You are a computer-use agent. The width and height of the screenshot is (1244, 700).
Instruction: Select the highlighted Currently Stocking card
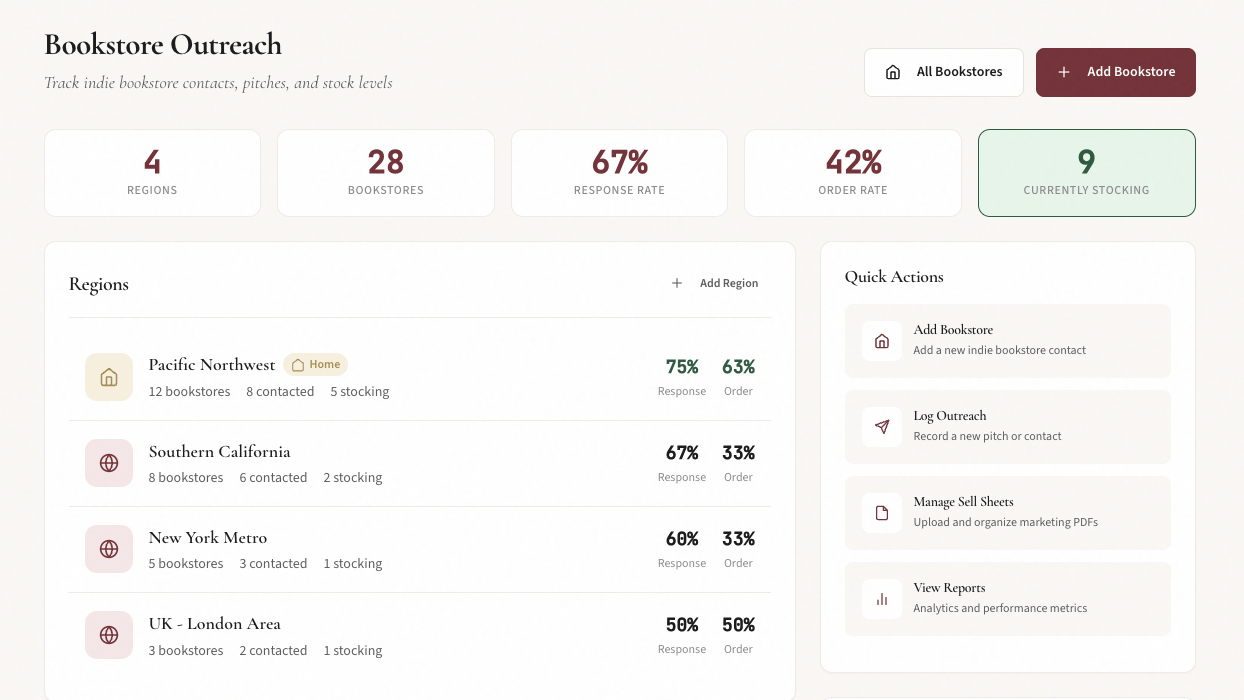point(1086,172)
